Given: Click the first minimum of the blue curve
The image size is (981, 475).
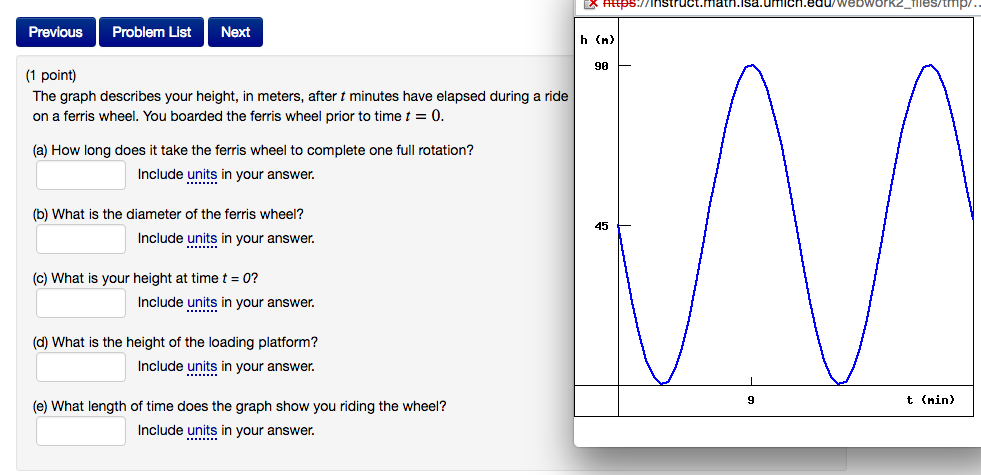Looking at the screenshot, I should click(663, 383).
